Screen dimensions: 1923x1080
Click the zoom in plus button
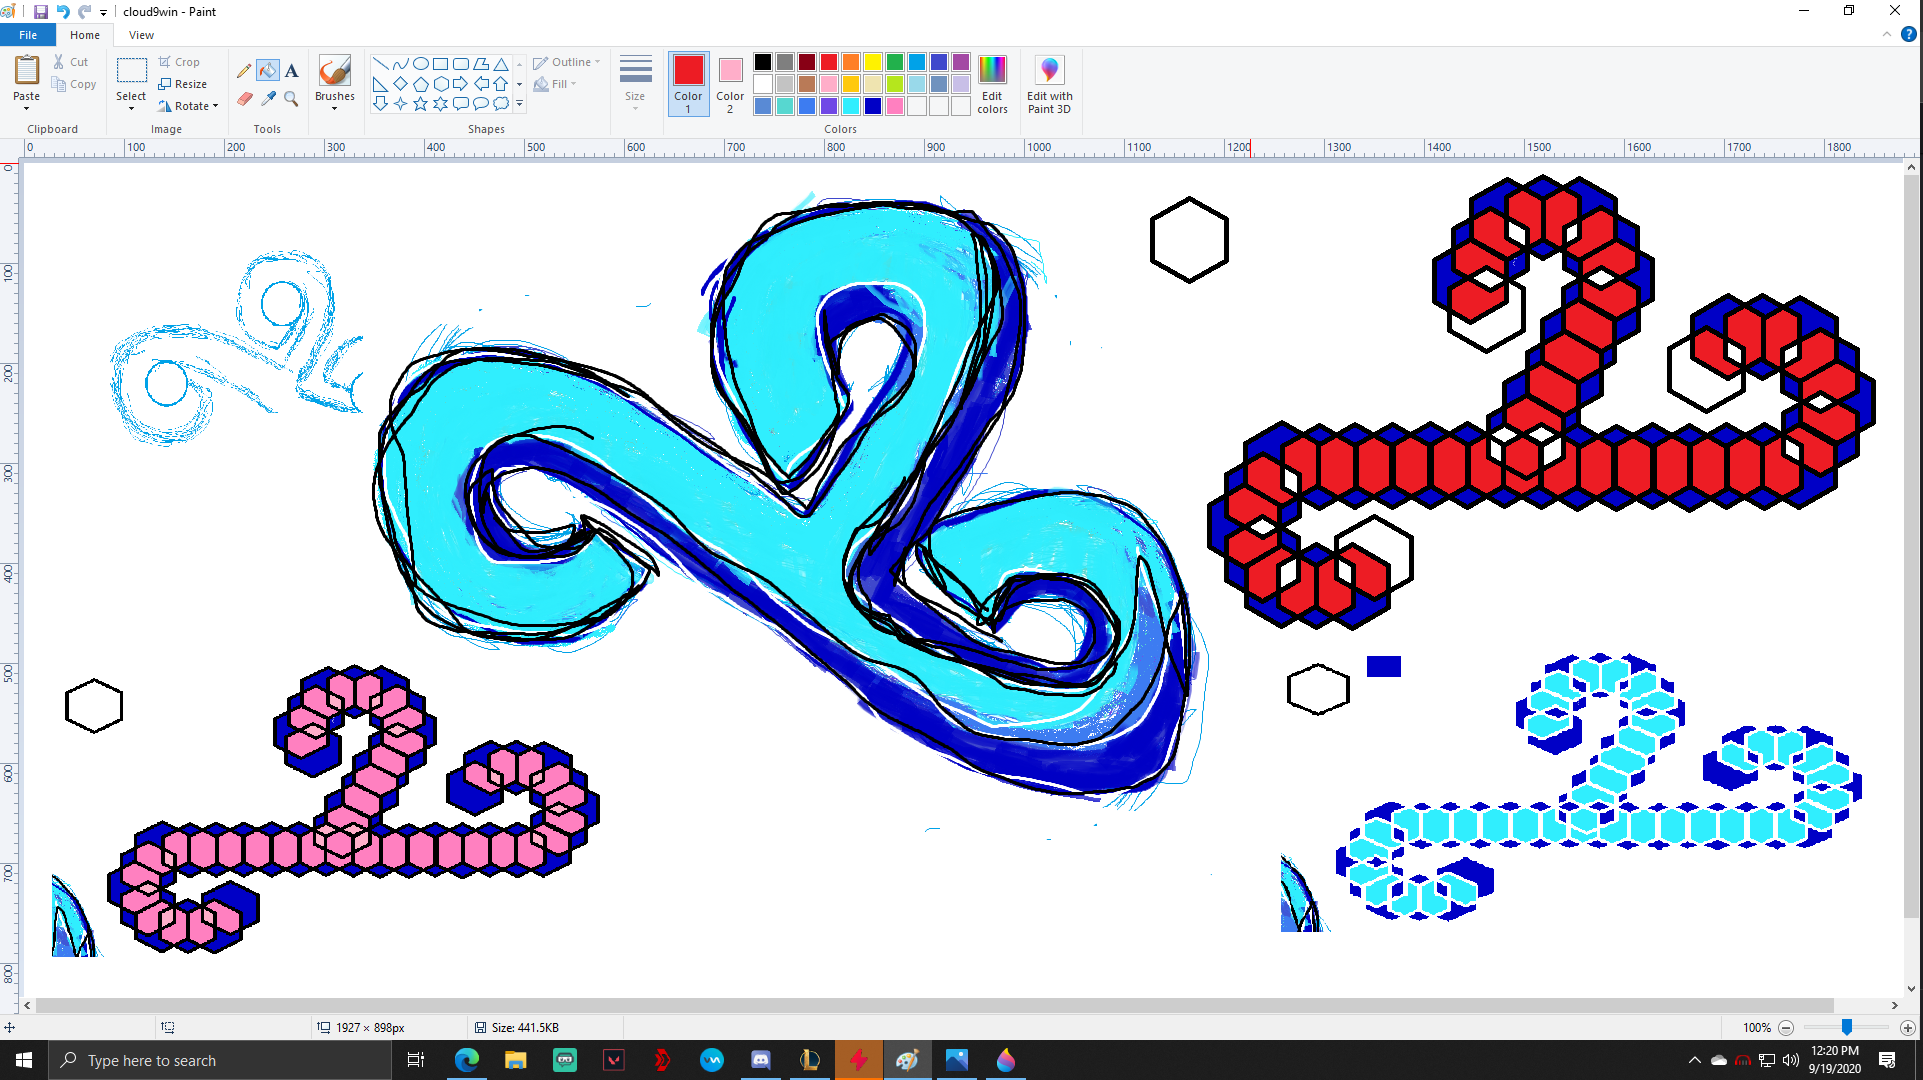pos(1907,1028)
